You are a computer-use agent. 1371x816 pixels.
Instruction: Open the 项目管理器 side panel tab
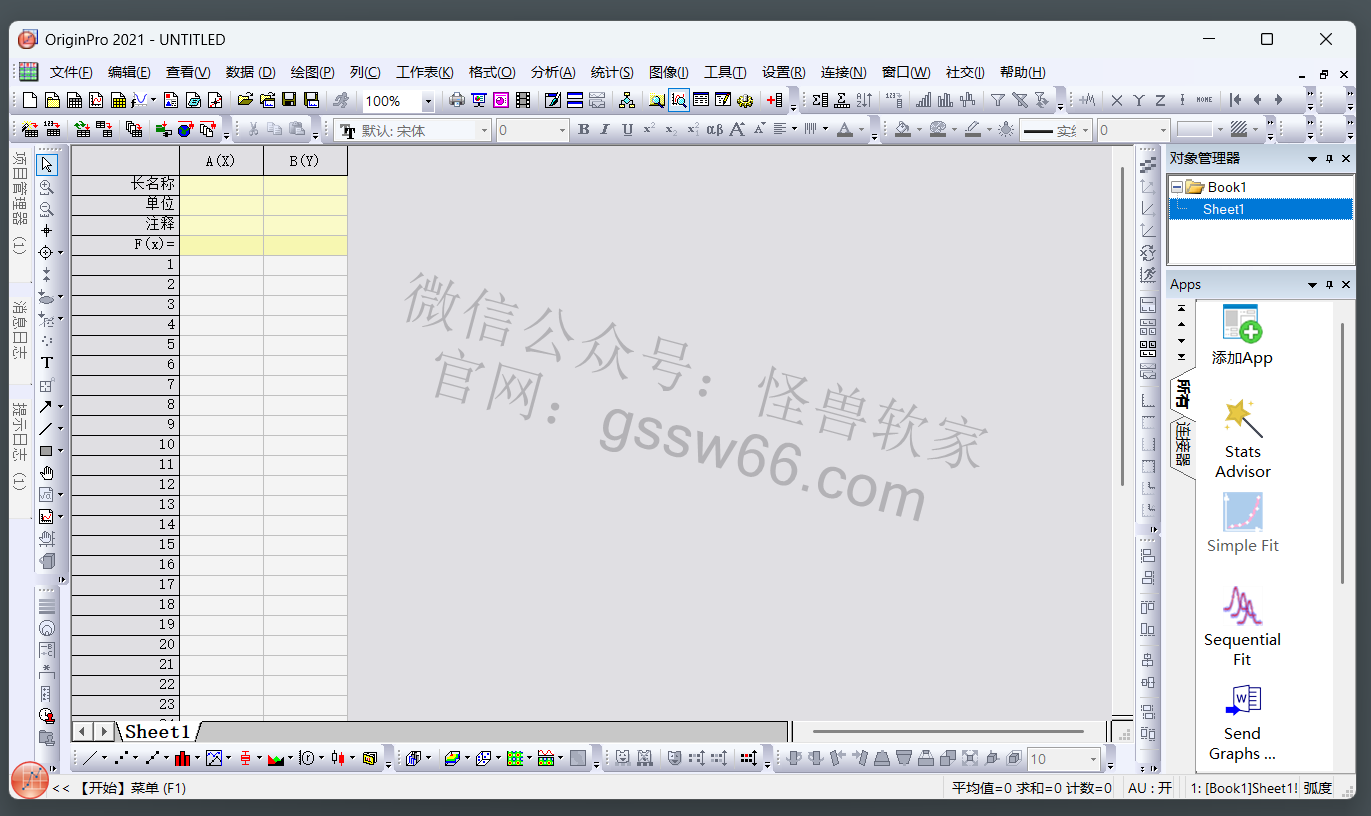click(x=20, y=203)
